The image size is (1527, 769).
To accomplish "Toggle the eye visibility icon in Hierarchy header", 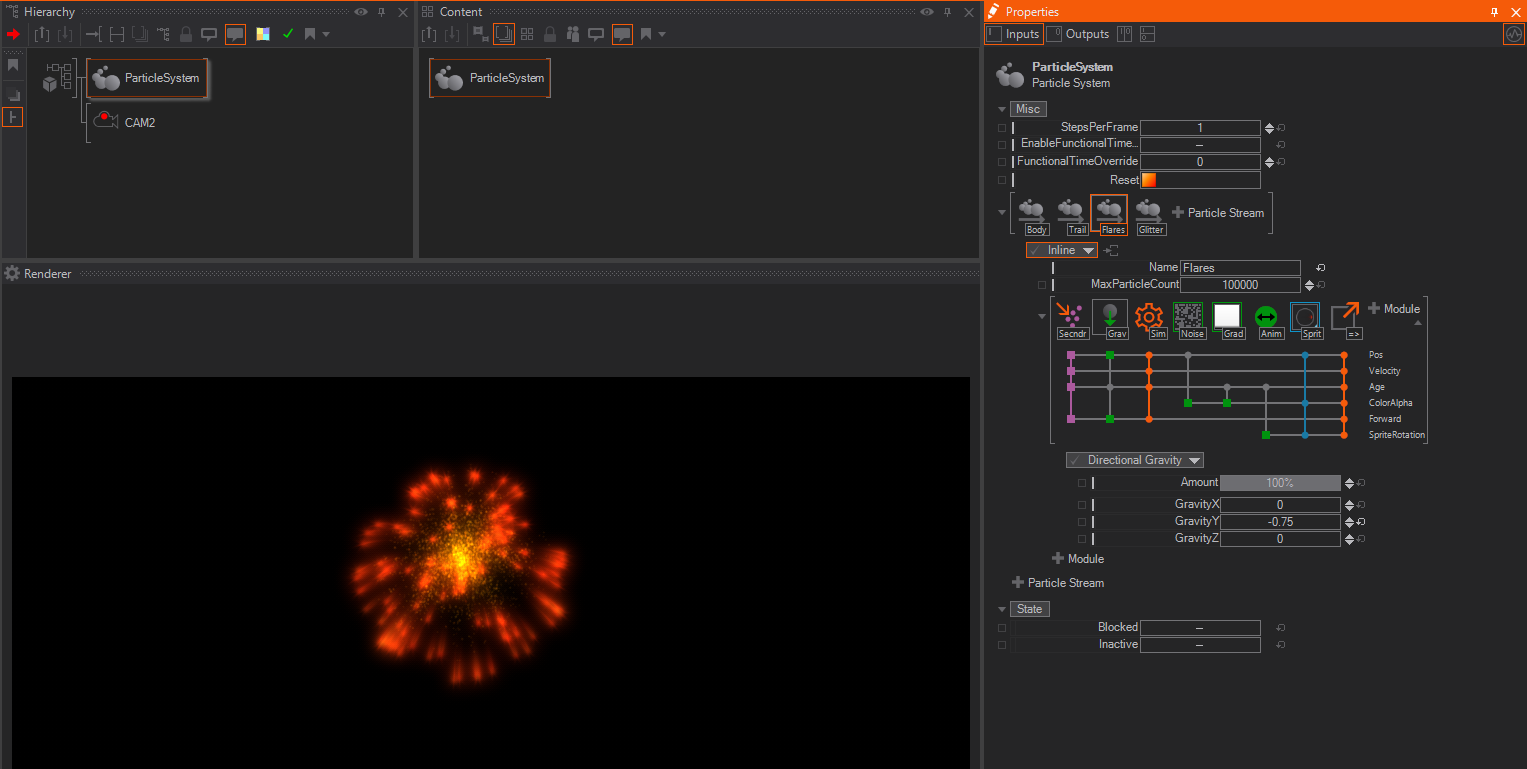I will click(x=360, y=12).
